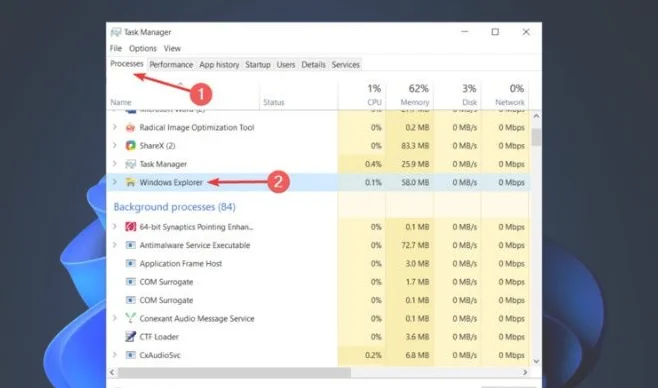The width and height of the screenshot is (658, 388).
Task: Open the Options menu
Action: coord(143,49)
